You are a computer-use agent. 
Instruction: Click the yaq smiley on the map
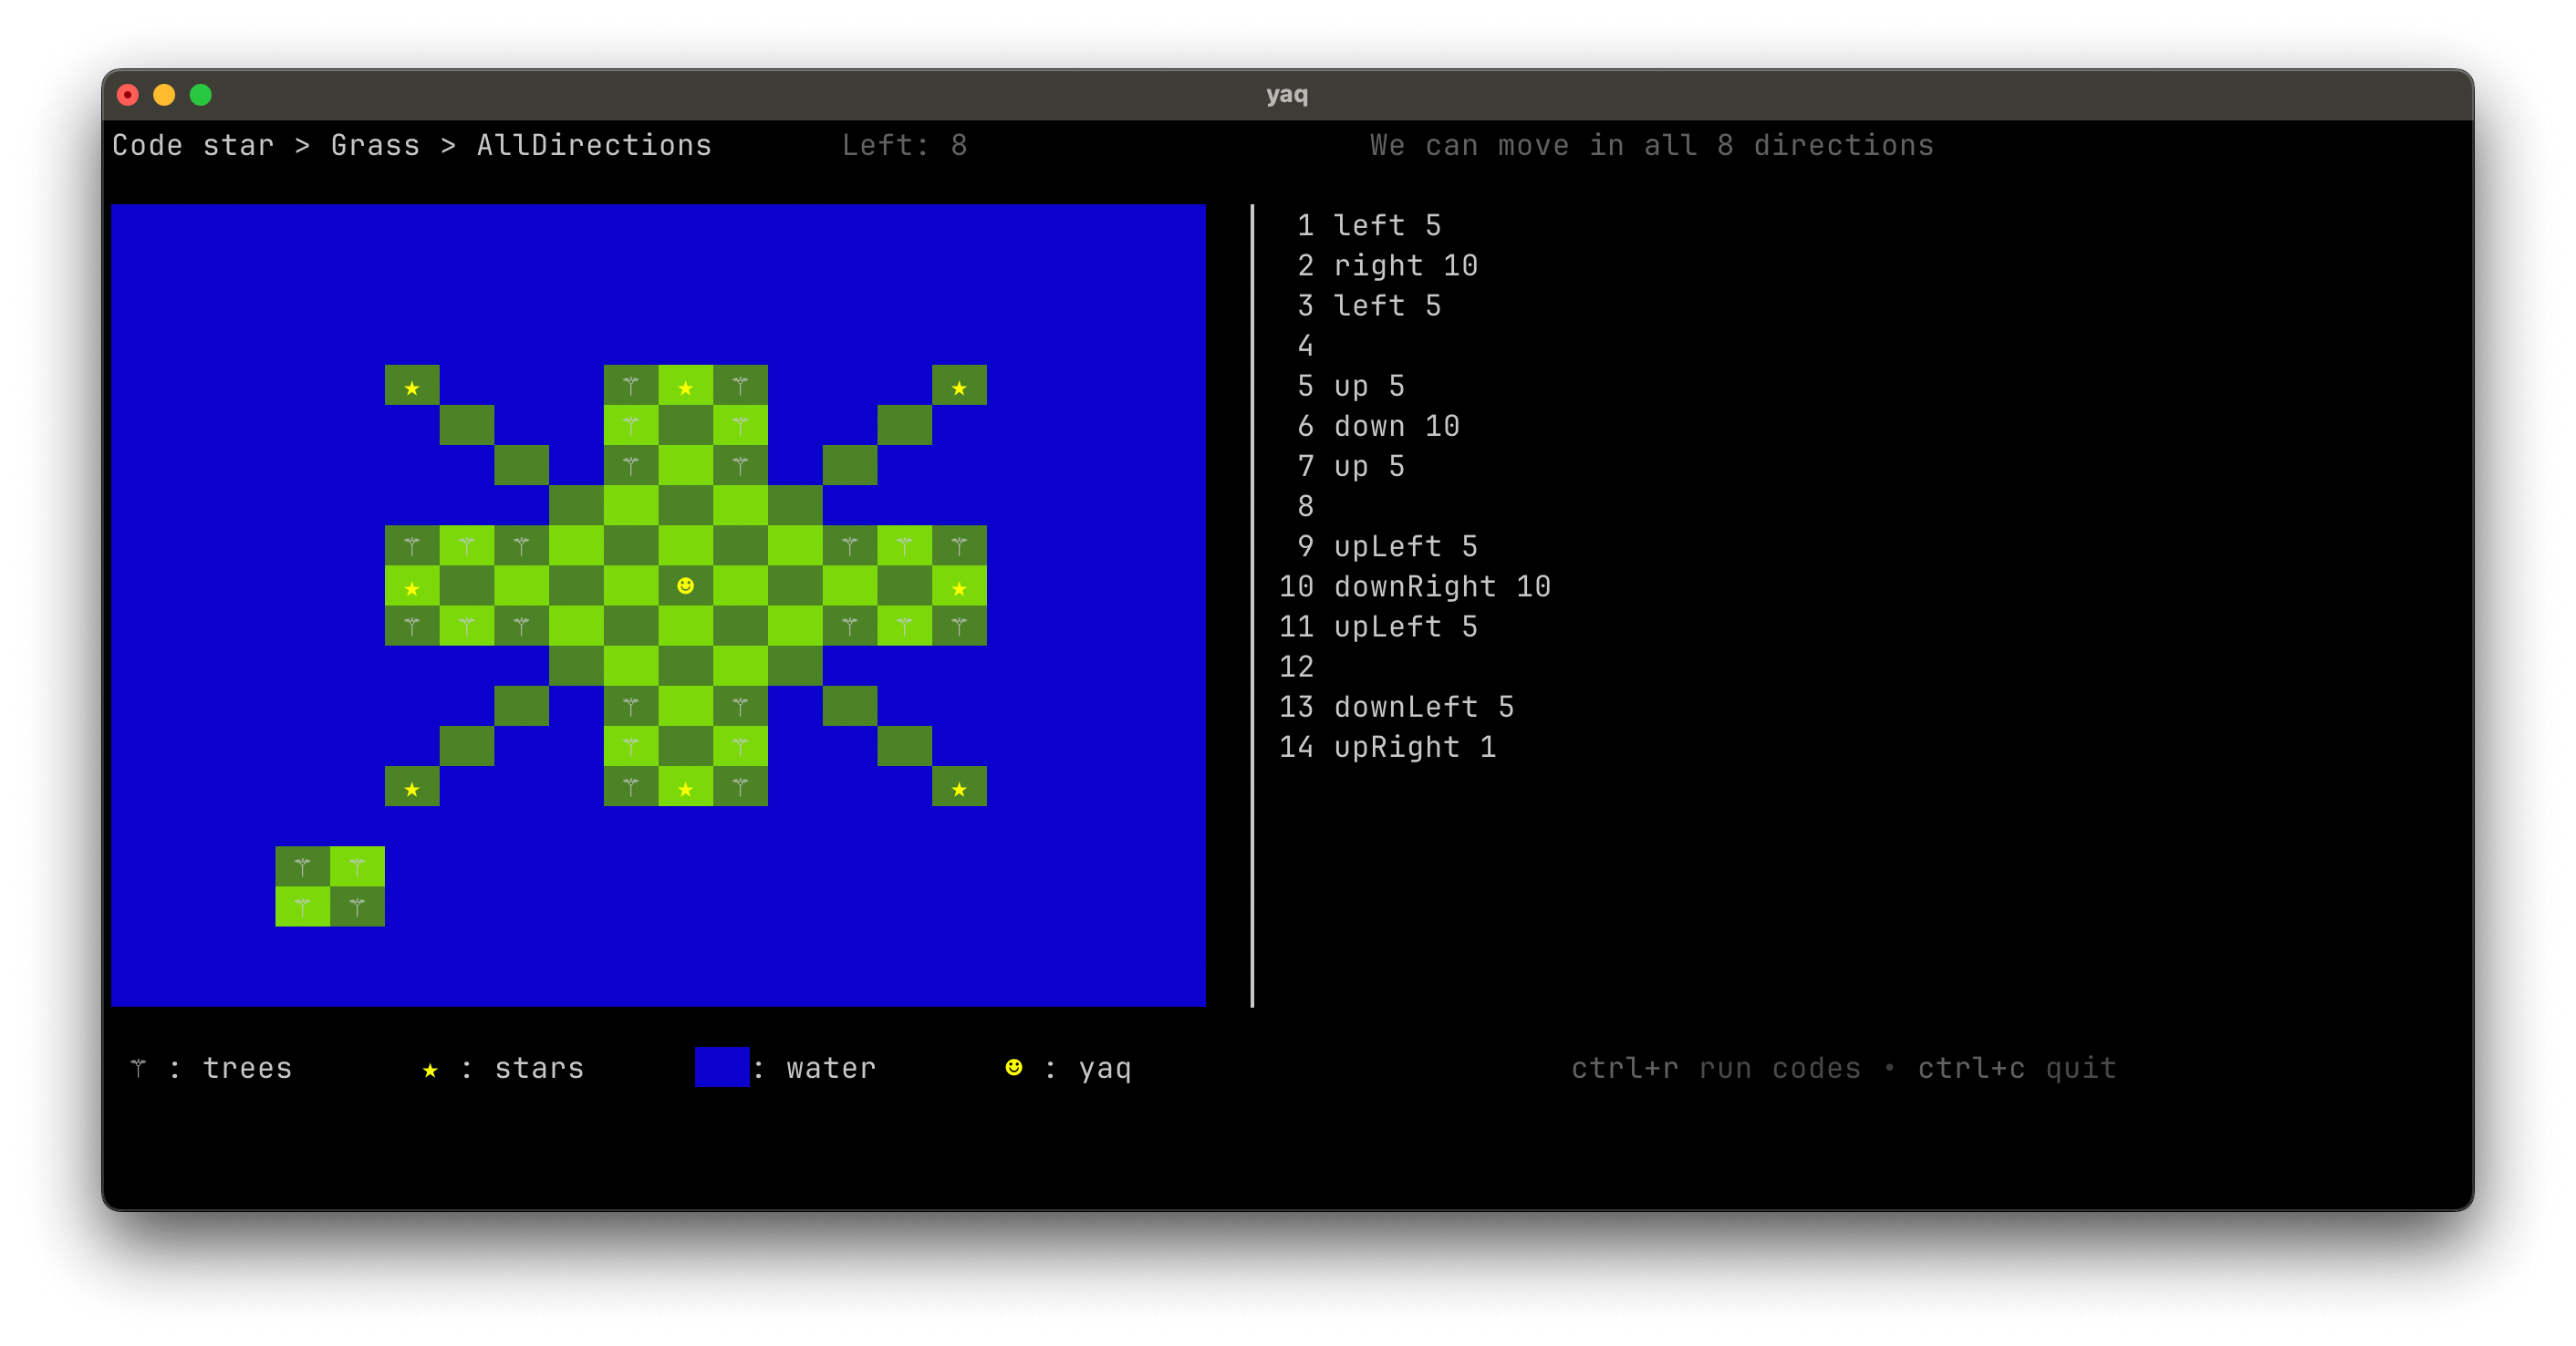685,586
